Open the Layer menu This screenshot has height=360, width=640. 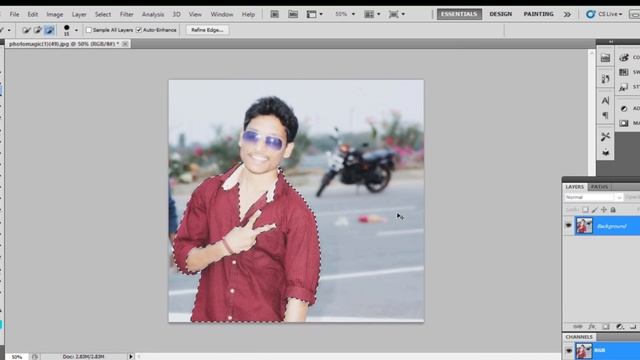pos(79,14)
